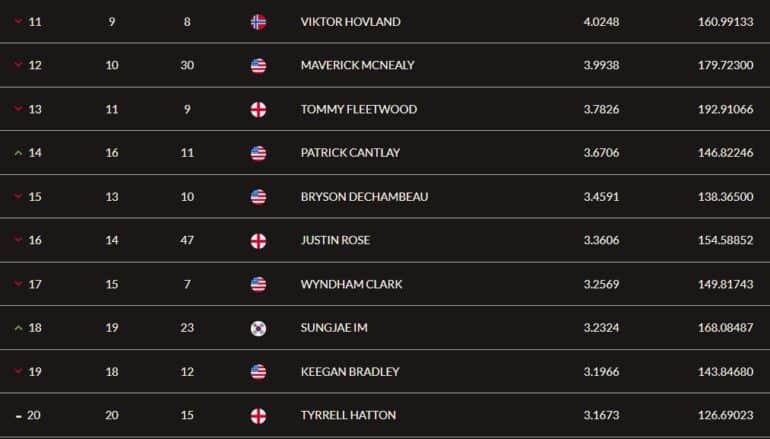Image resolution: width=770 pixels, height=439 pixels.
Task: Click the Norway flag beside Viktor Hovland
Action: [258, 22]
